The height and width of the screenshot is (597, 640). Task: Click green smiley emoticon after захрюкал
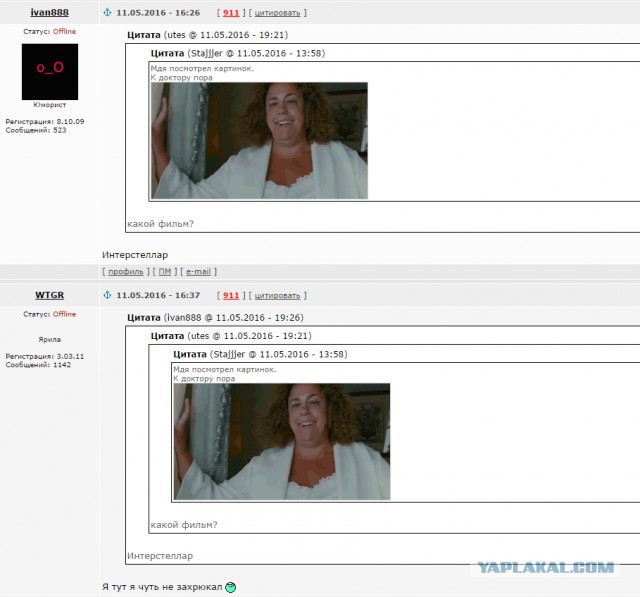pos(231,587)
